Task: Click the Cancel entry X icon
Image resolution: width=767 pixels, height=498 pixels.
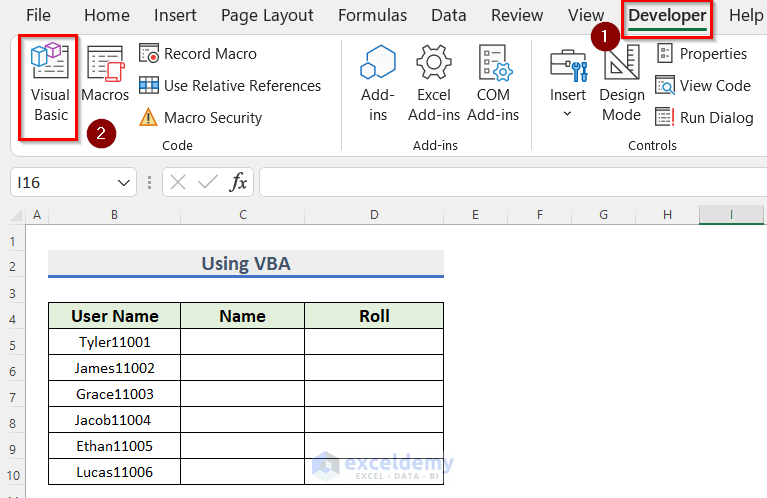Action: pyautogui.click(x=178, y=182)
